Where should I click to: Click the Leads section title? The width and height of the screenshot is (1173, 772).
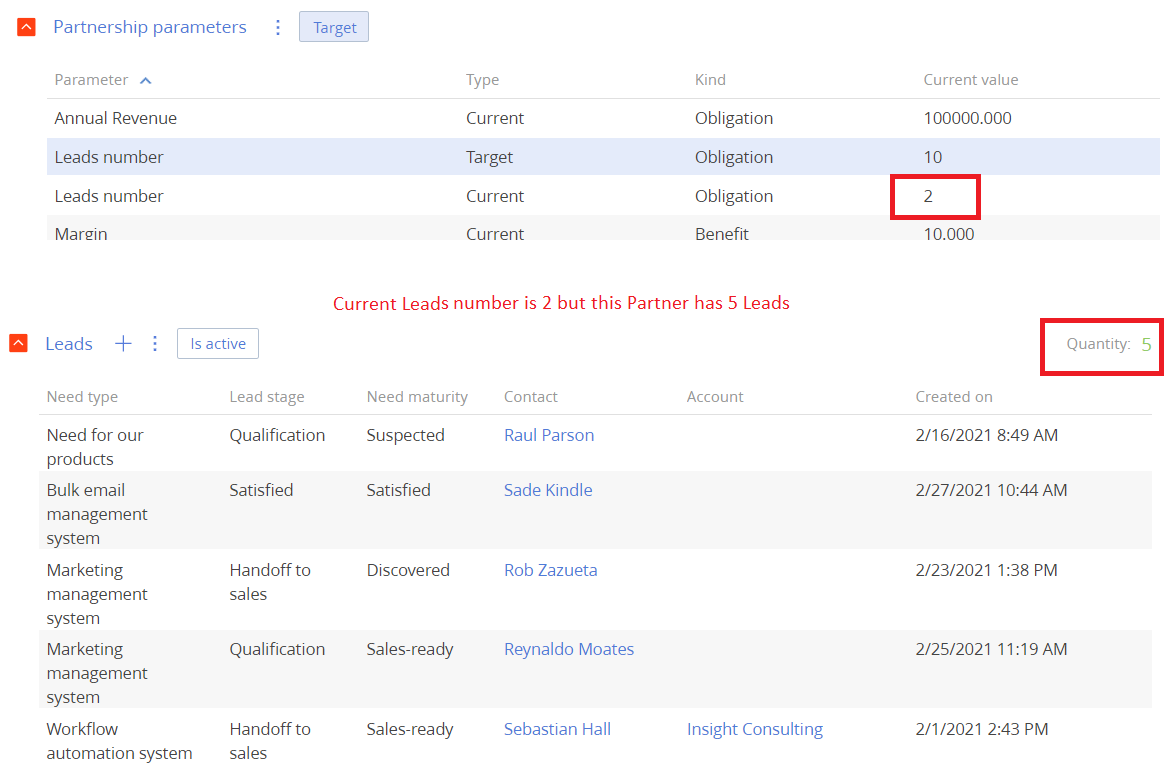(69, 344)
